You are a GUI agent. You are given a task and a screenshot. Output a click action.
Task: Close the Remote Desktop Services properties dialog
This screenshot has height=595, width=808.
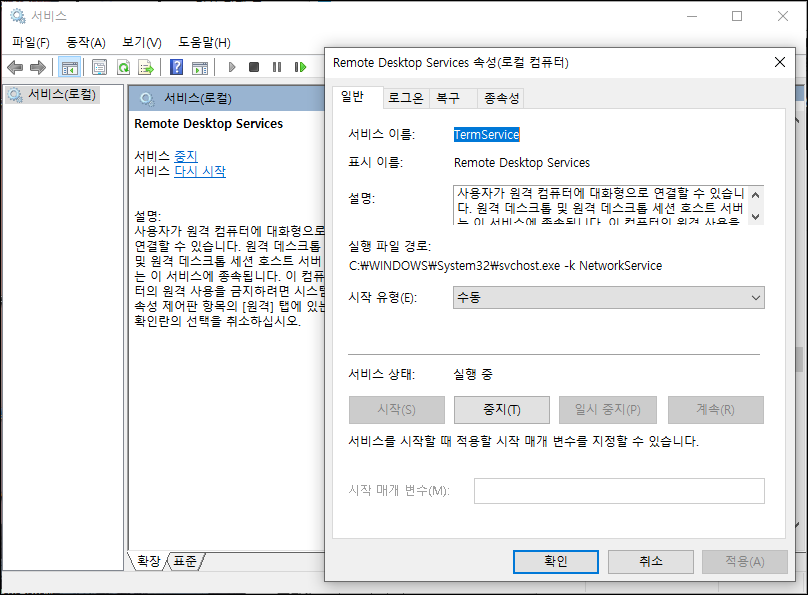[x=780, y=62]
